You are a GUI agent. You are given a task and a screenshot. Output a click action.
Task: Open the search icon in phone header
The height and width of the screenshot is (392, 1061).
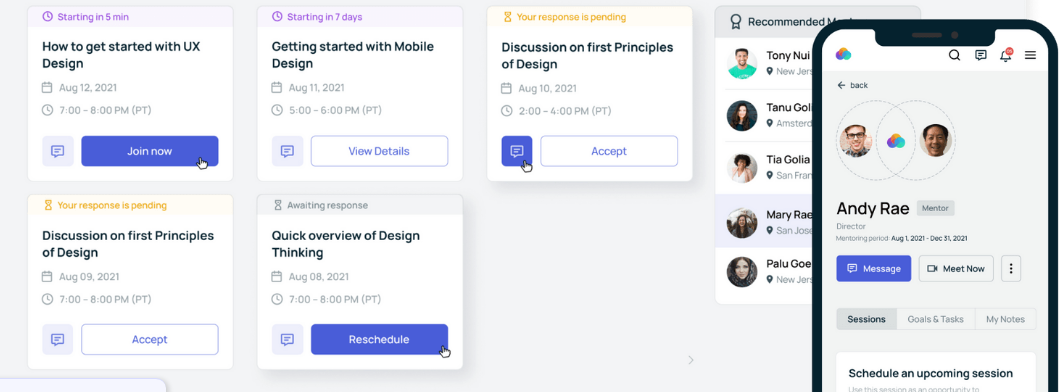tap(954, 56)
